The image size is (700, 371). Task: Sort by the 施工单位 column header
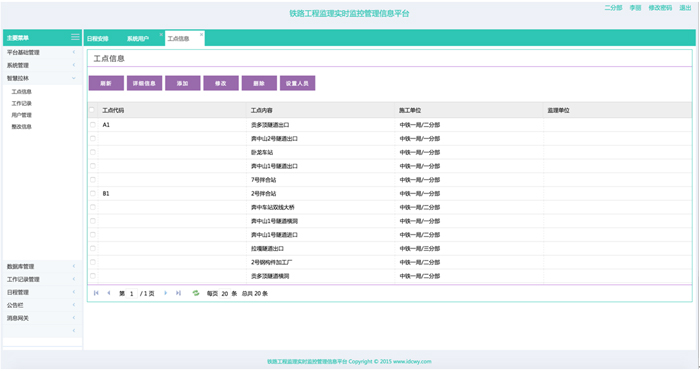410,110
